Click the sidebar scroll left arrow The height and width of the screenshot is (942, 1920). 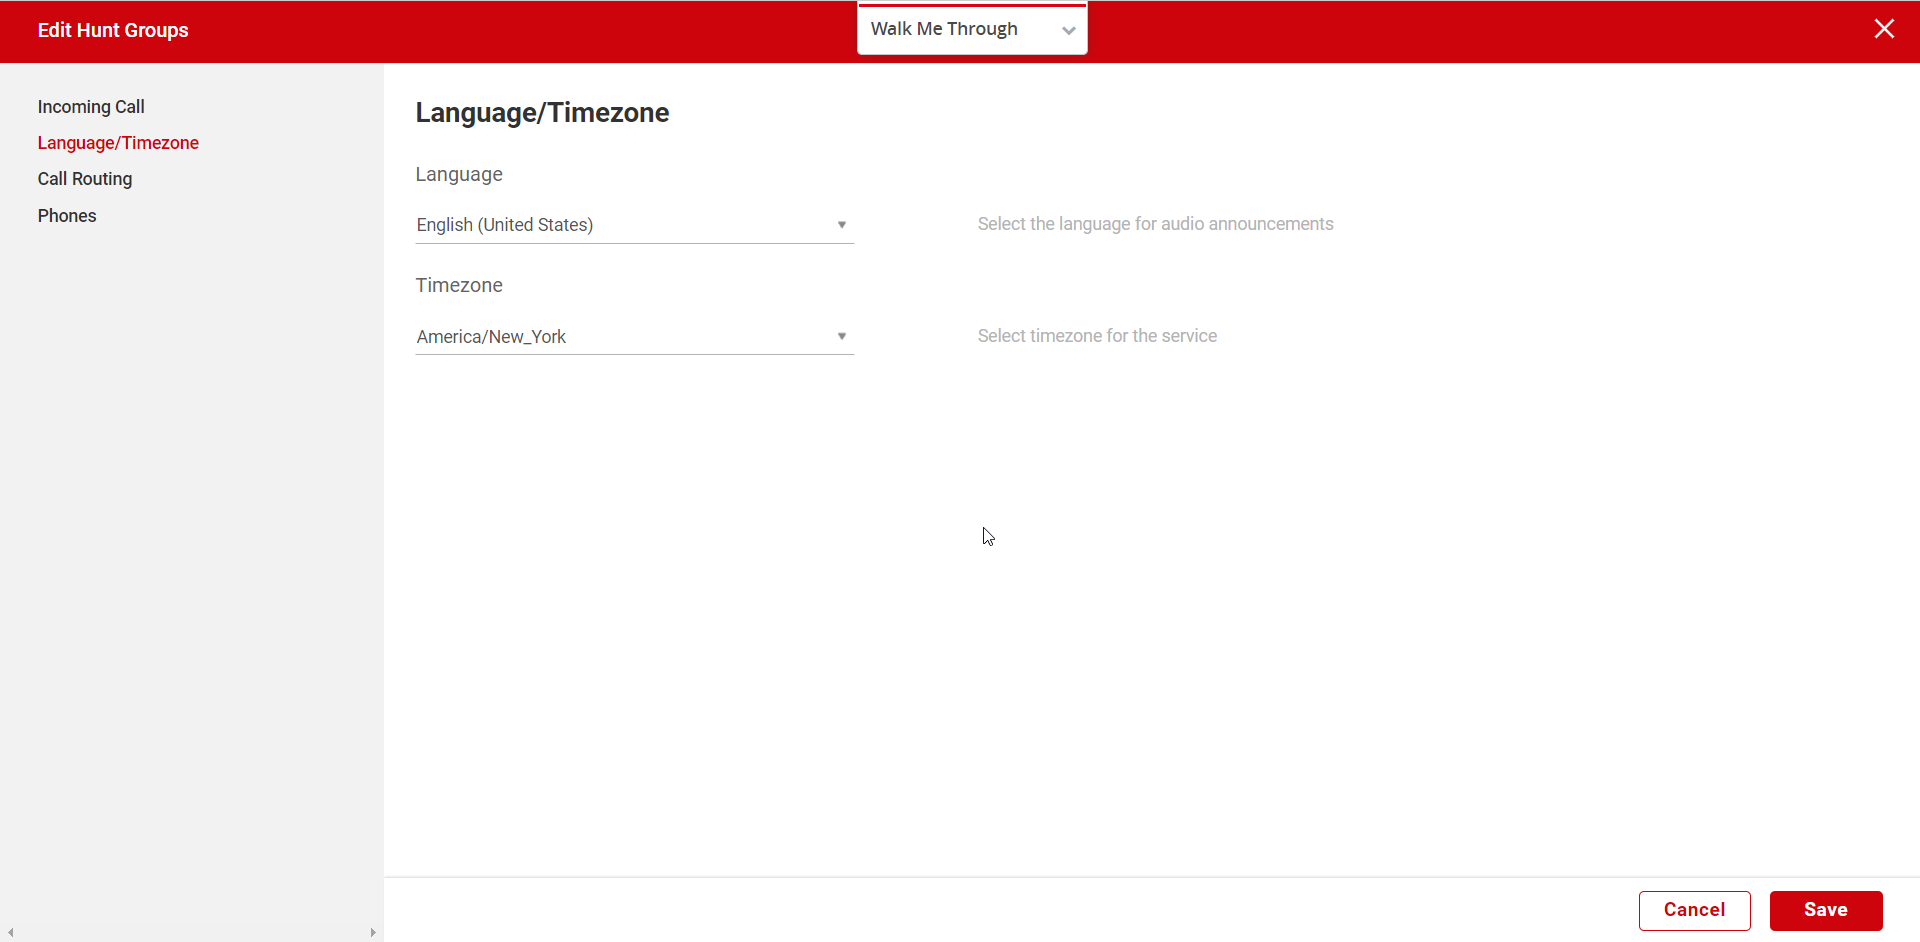point(10,933)
